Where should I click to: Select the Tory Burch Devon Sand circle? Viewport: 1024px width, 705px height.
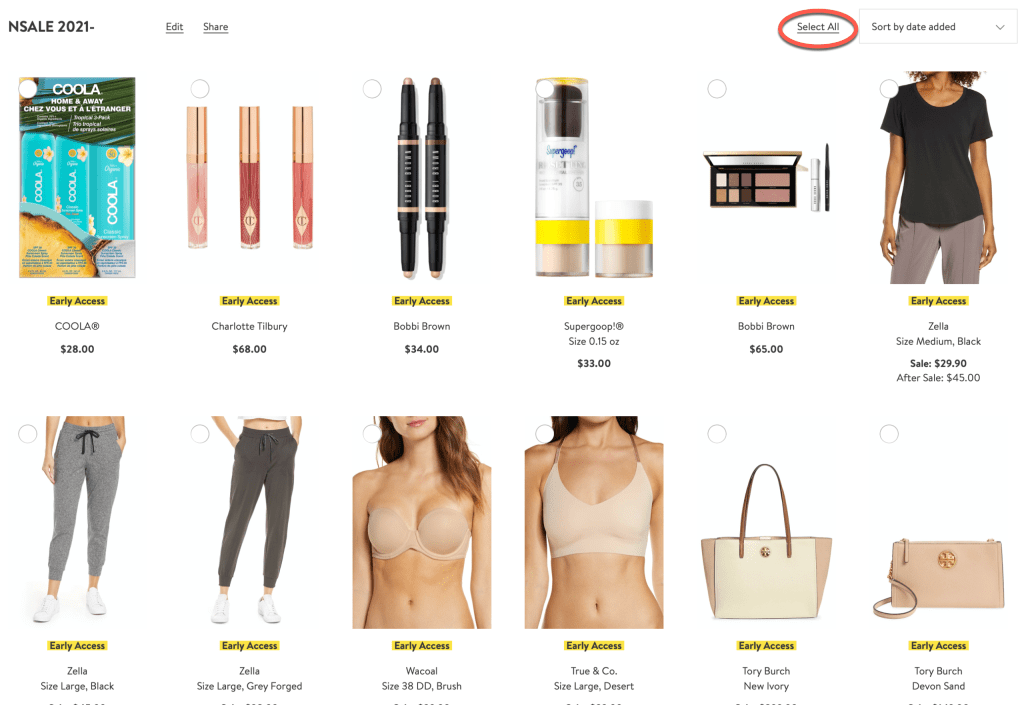tap(889, 433)
